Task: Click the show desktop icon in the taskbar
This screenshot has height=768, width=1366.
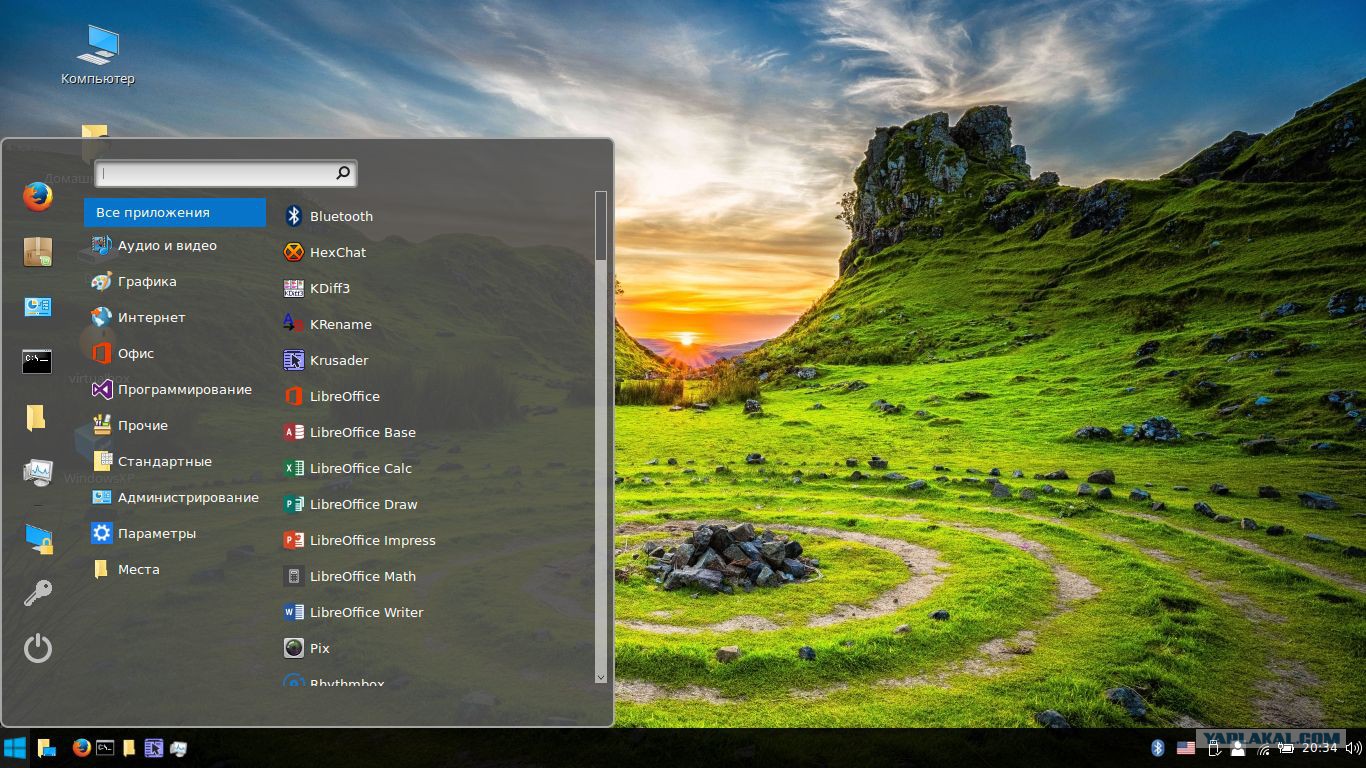Action: pyautogui.click(x=47, y=748)
